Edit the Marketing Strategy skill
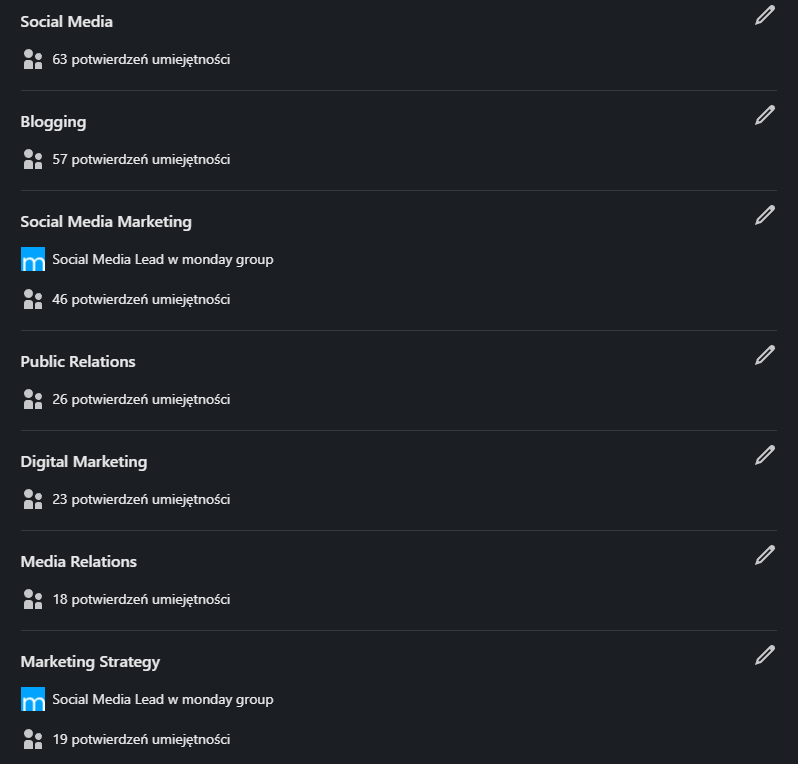798x764 pixels. 765,655
